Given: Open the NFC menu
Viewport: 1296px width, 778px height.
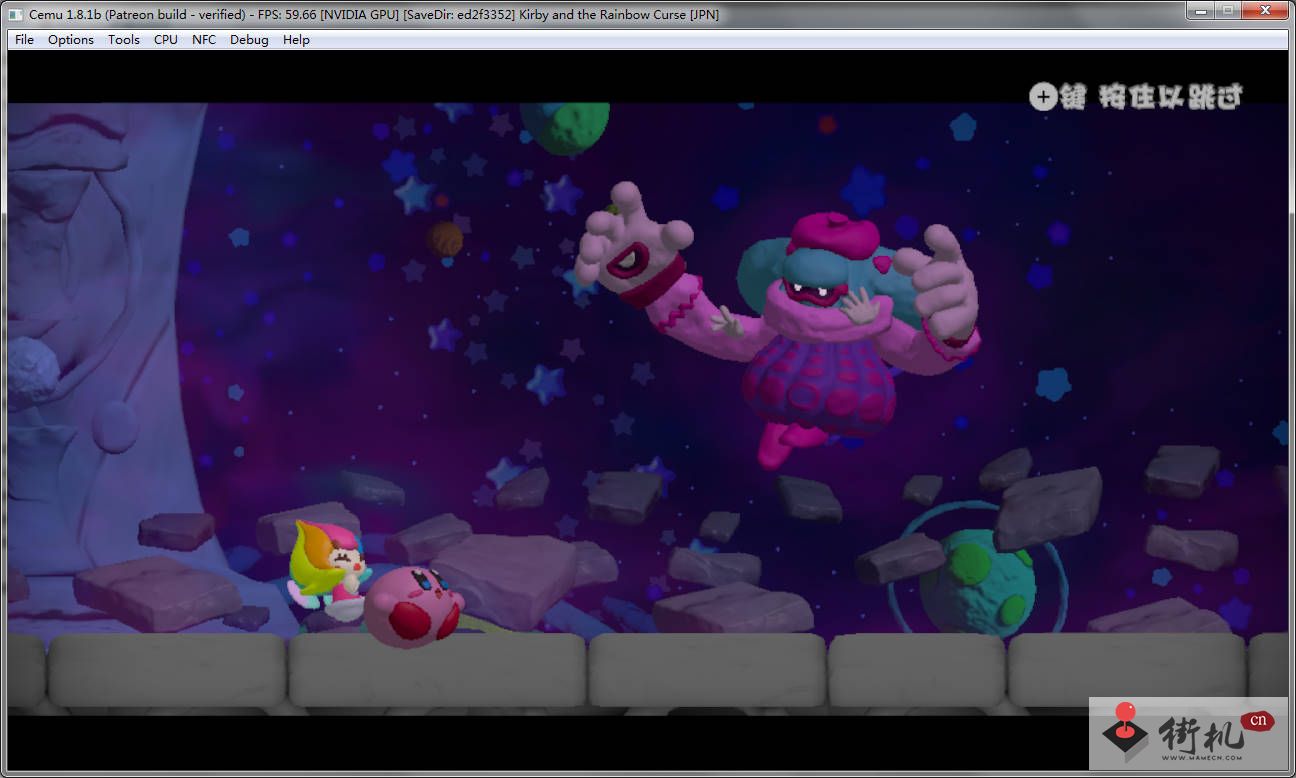Looking at the screenshot, I should [x=204, y=40].
